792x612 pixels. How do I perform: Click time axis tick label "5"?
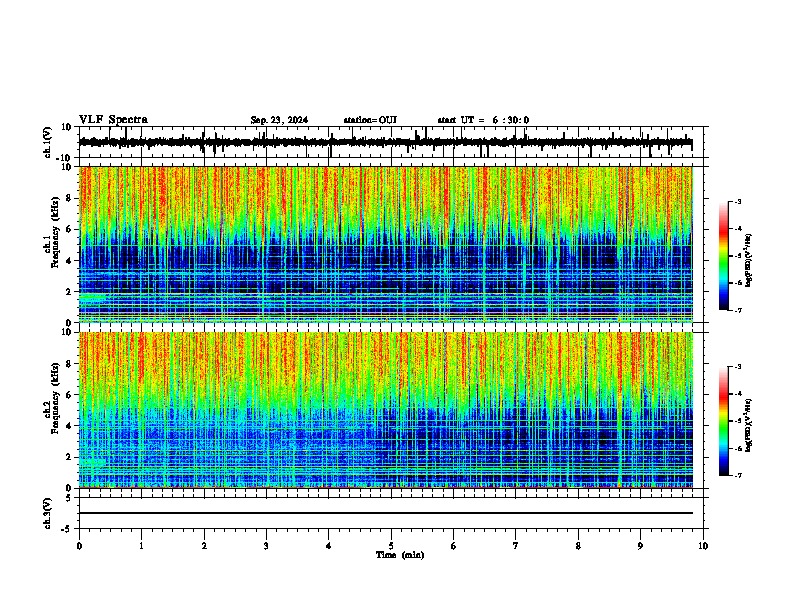click(x=391, y=546)
